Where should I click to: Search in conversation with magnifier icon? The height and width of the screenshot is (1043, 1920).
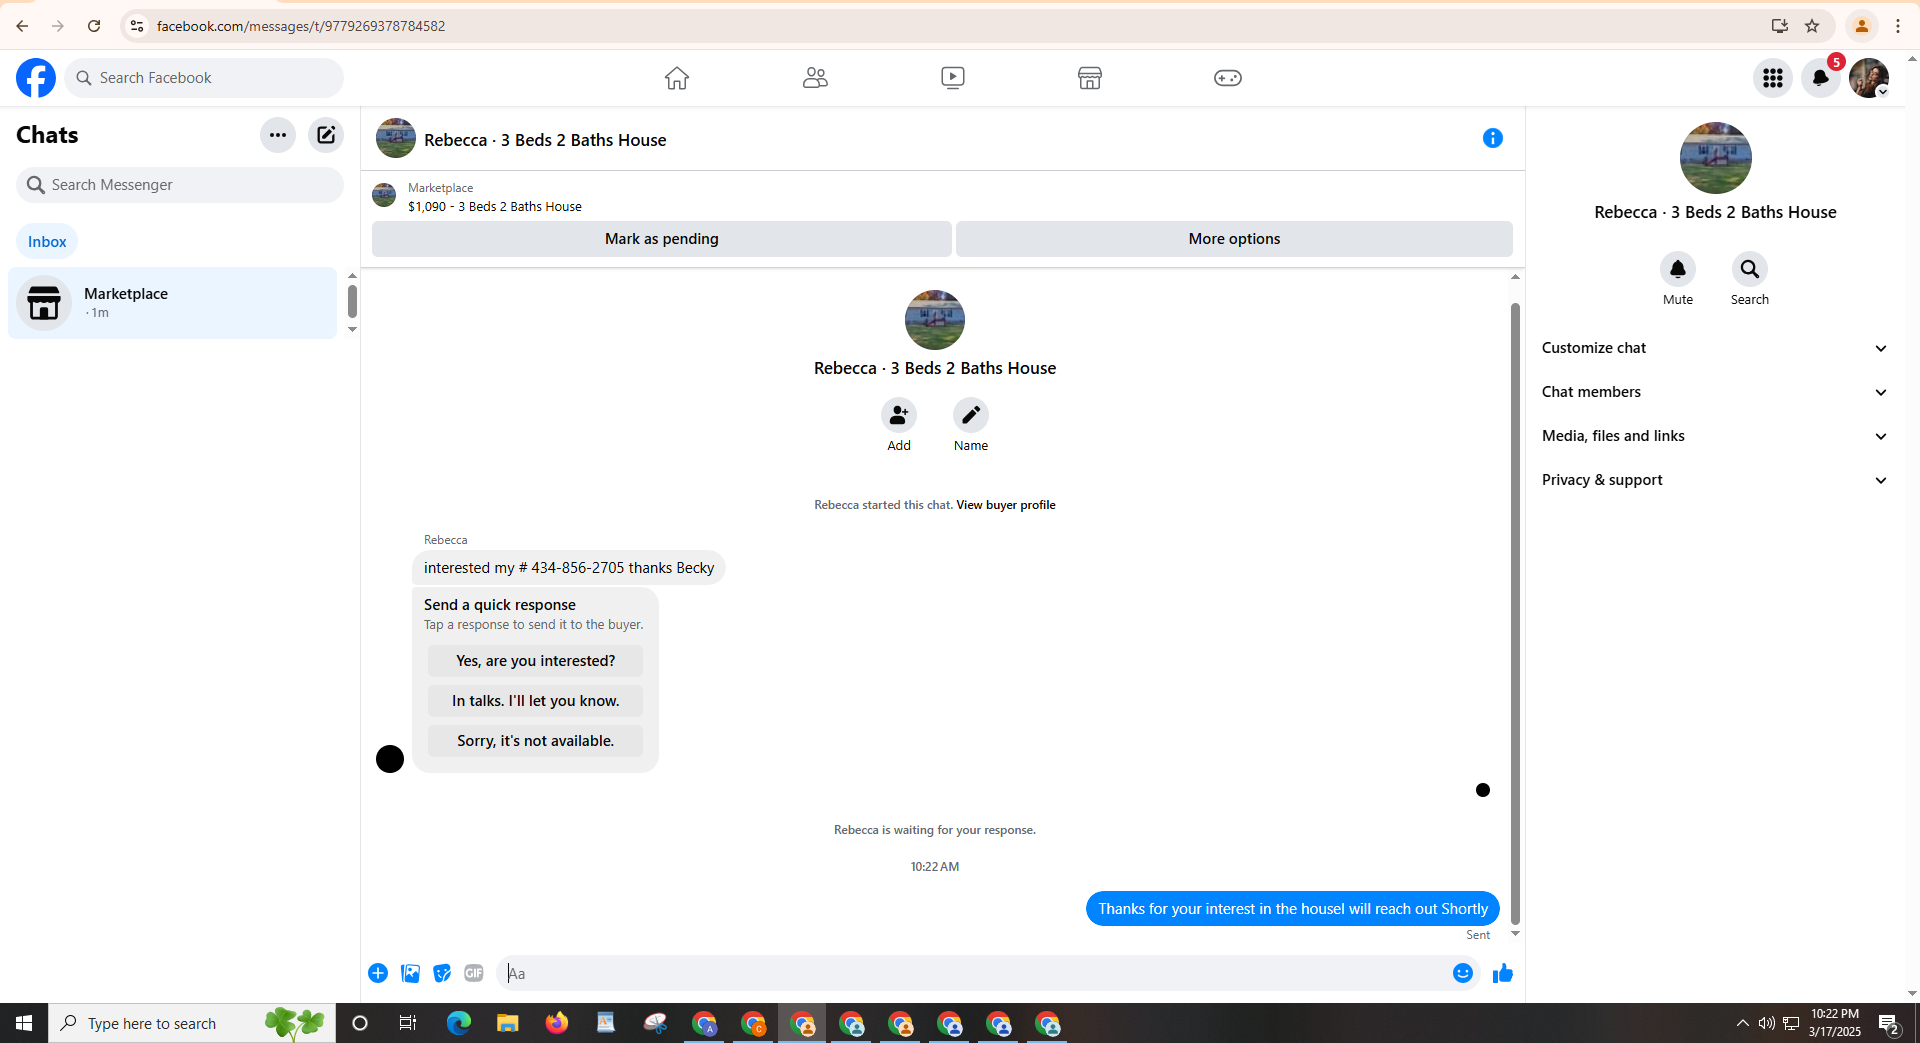(1750, 269)
